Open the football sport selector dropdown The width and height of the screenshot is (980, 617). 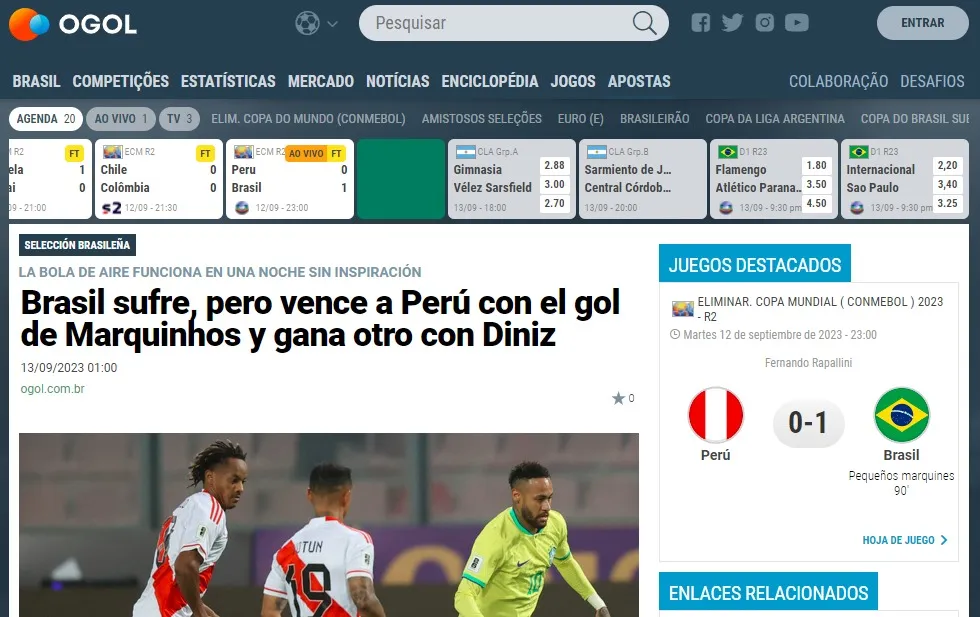(x=316, y=23)
